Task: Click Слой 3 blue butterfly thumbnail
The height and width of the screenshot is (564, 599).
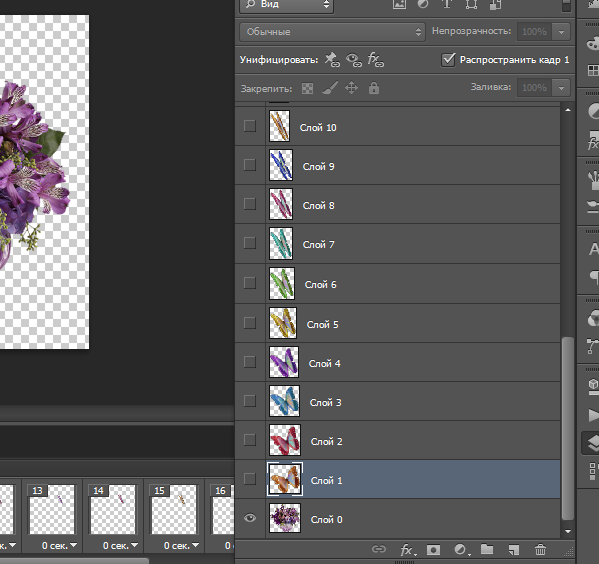Action: tap(284, 401)
